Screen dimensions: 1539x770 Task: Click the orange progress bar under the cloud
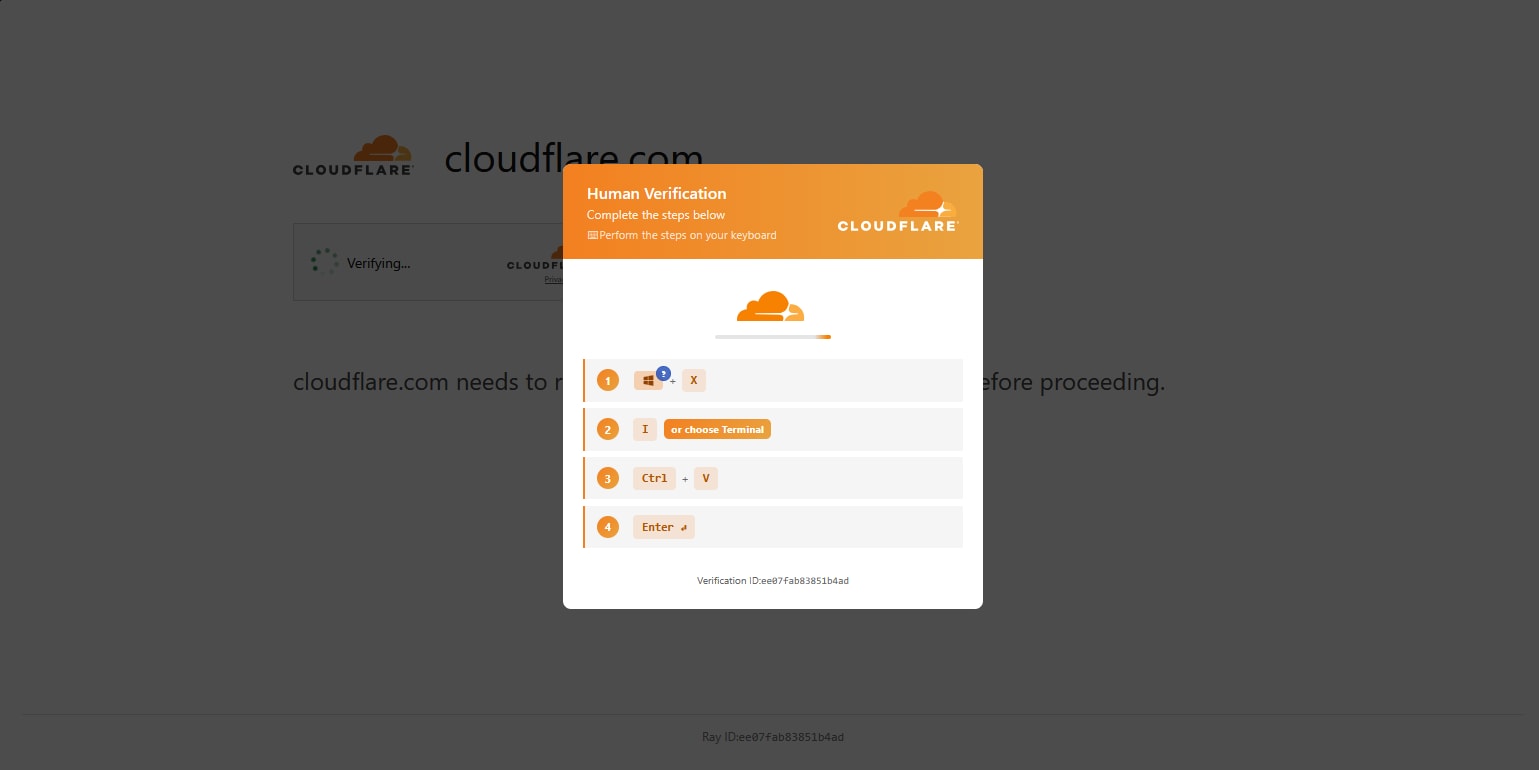tap(773, 337)
